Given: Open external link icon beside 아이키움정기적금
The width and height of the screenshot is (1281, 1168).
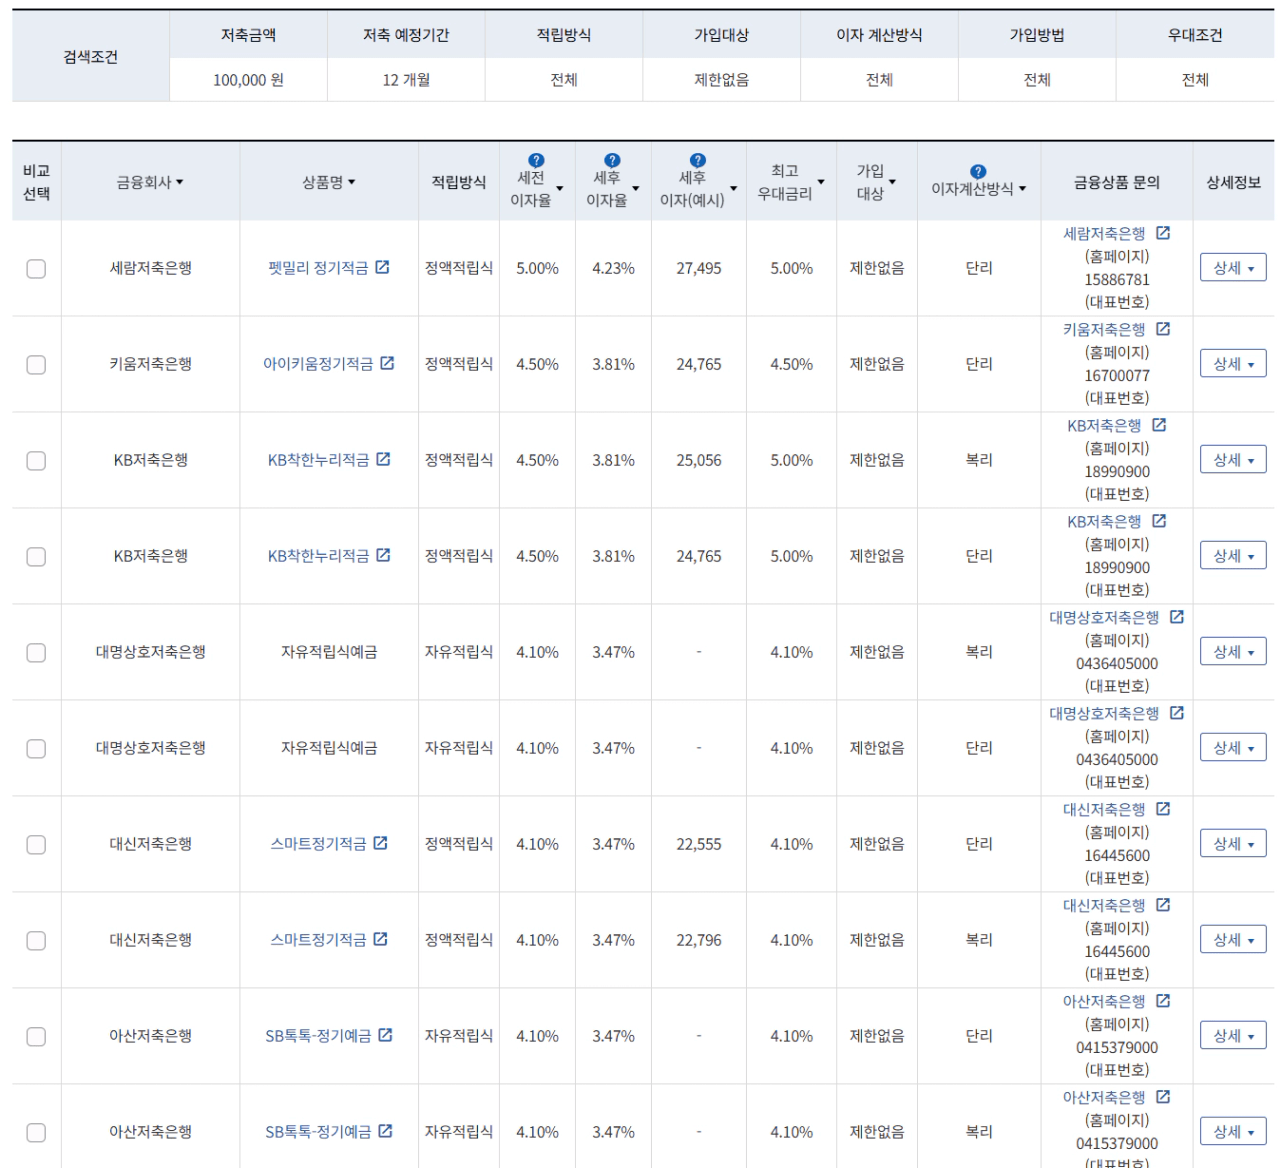Looking at the screenshot, I should (x=387, y=363).
